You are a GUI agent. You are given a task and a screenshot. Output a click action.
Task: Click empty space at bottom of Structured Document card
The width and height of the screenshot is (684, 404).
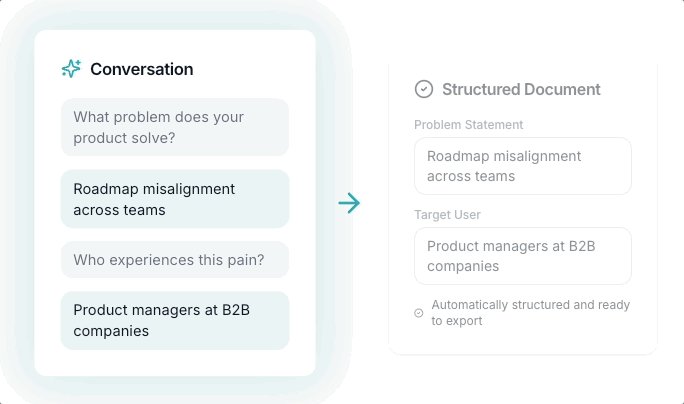coord(523,341)
